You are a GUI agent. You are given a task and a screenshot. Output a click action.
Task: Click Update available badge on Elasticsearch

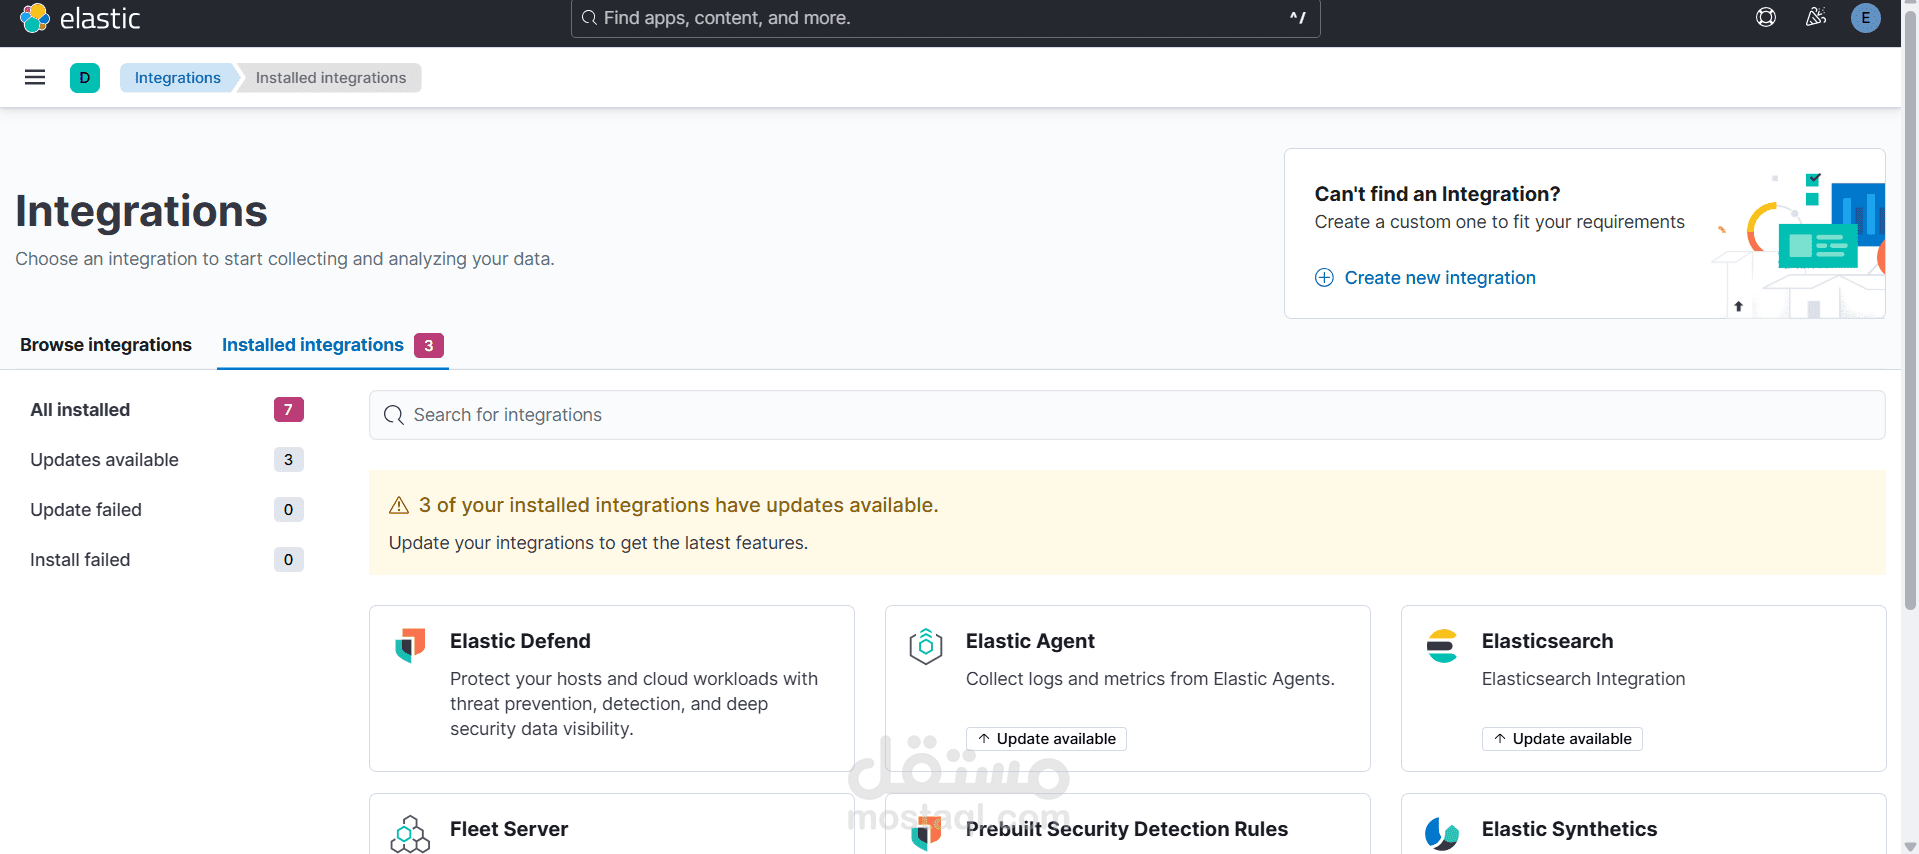[1562, 739]
